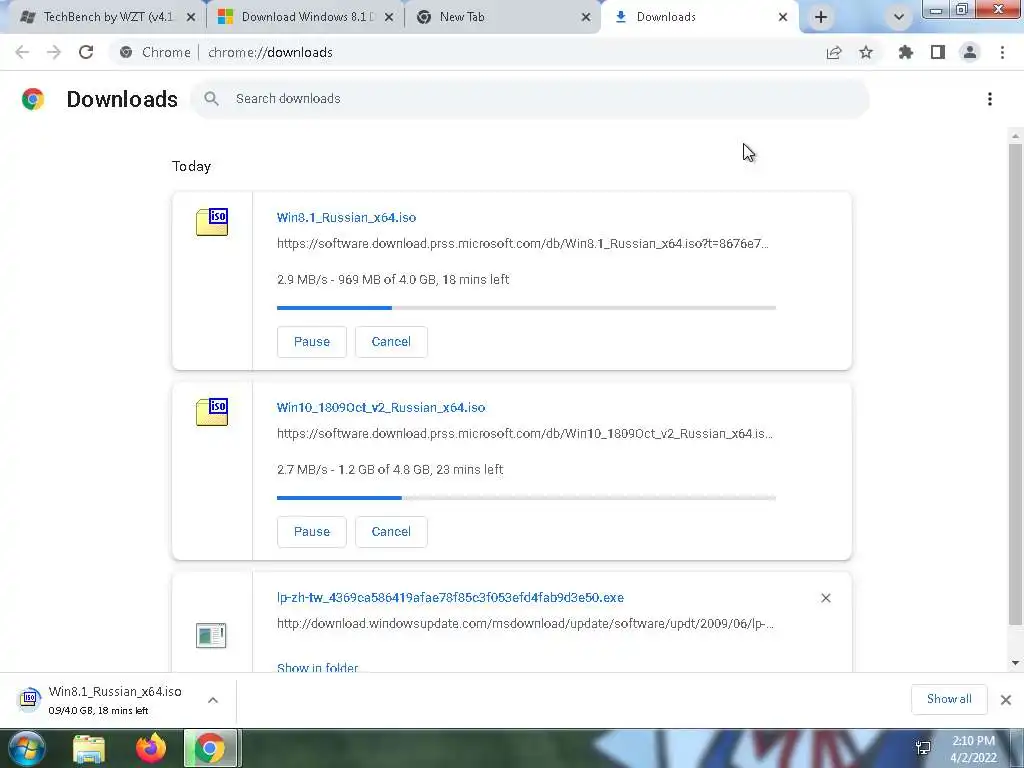Viewport: 1024px width, 768px height.
Task: Bookmark this tab with the star icon
Action: [x=866, y=52]
